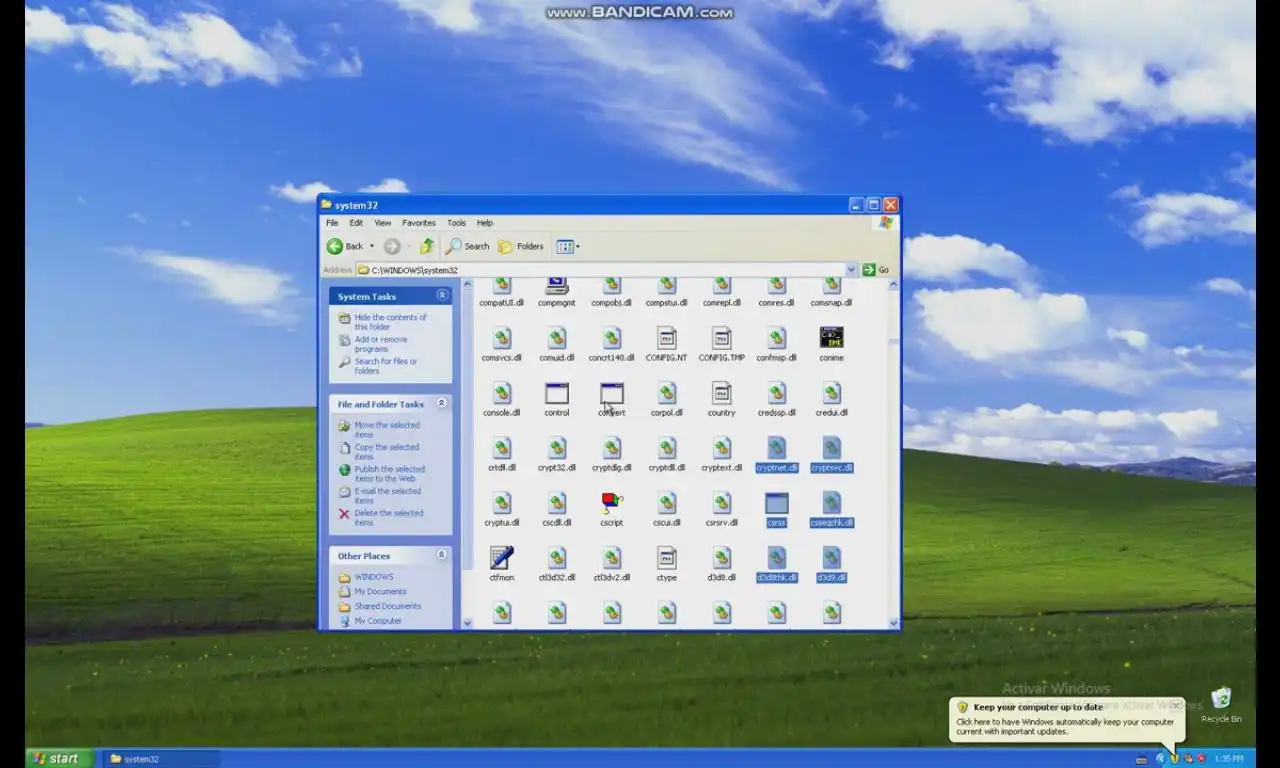Click Publish the selected items to Web

coord(390,474)
